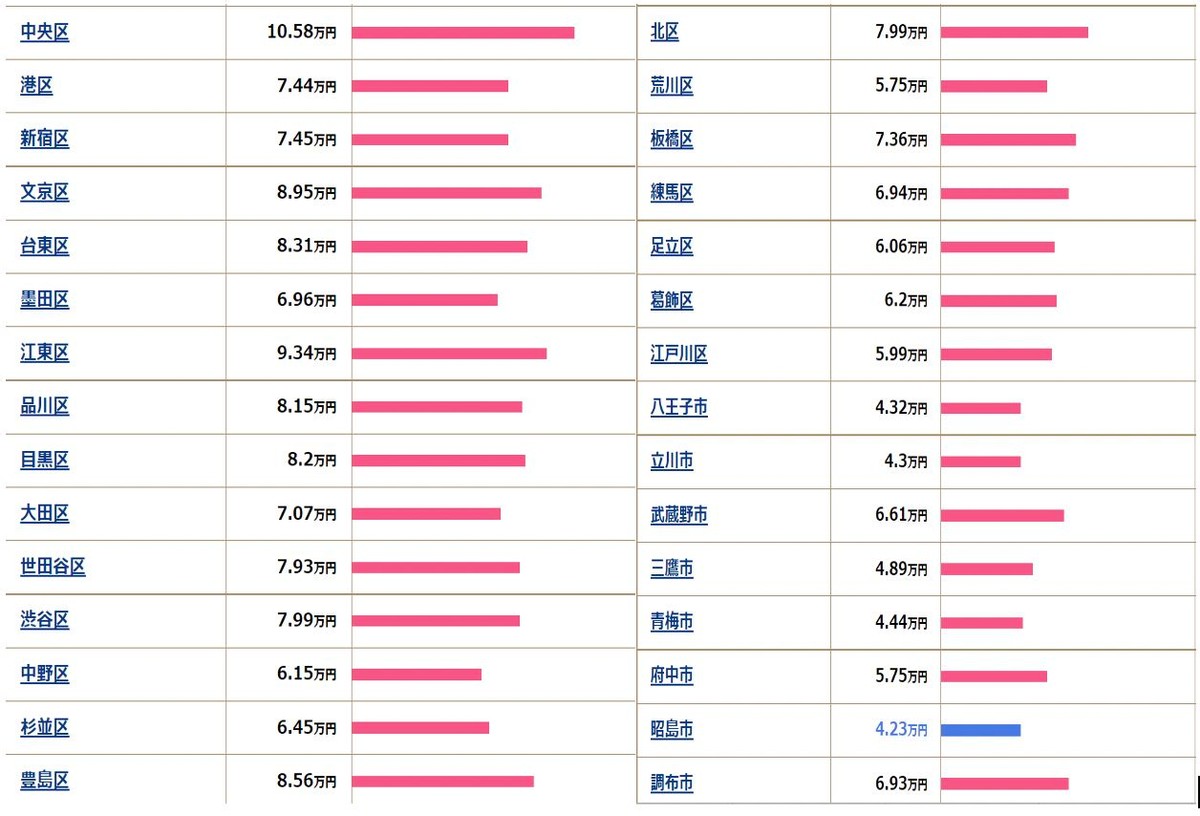1200x816 pixels.
Task: Open the 渋谷区 link
Action: 45,620
